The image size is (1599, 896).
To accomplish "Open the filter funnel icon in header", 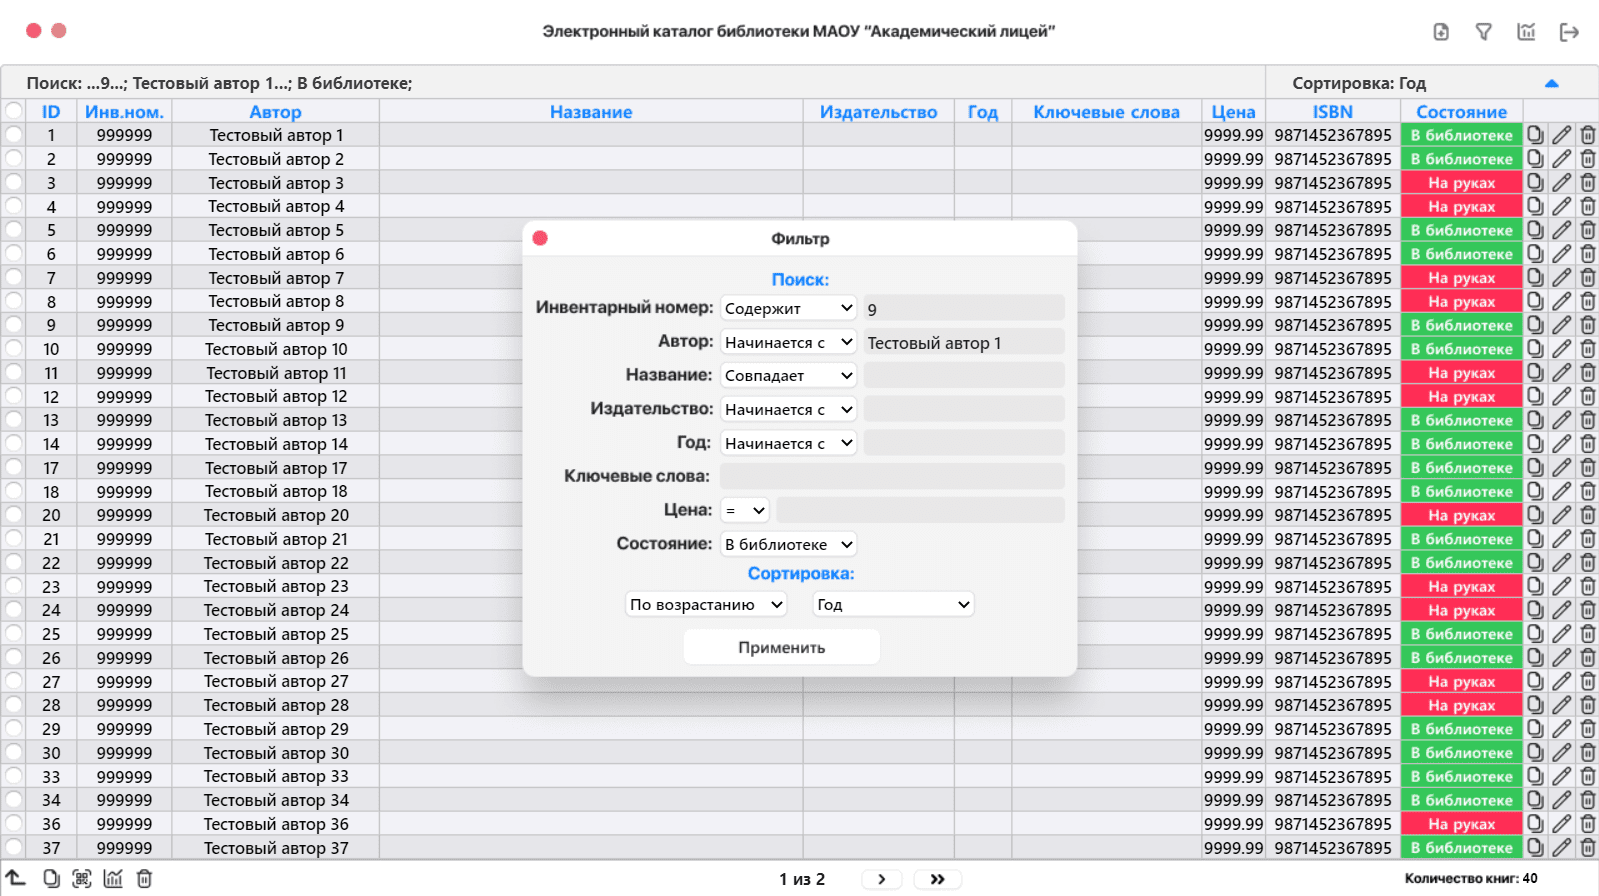I will point(1484,32).
